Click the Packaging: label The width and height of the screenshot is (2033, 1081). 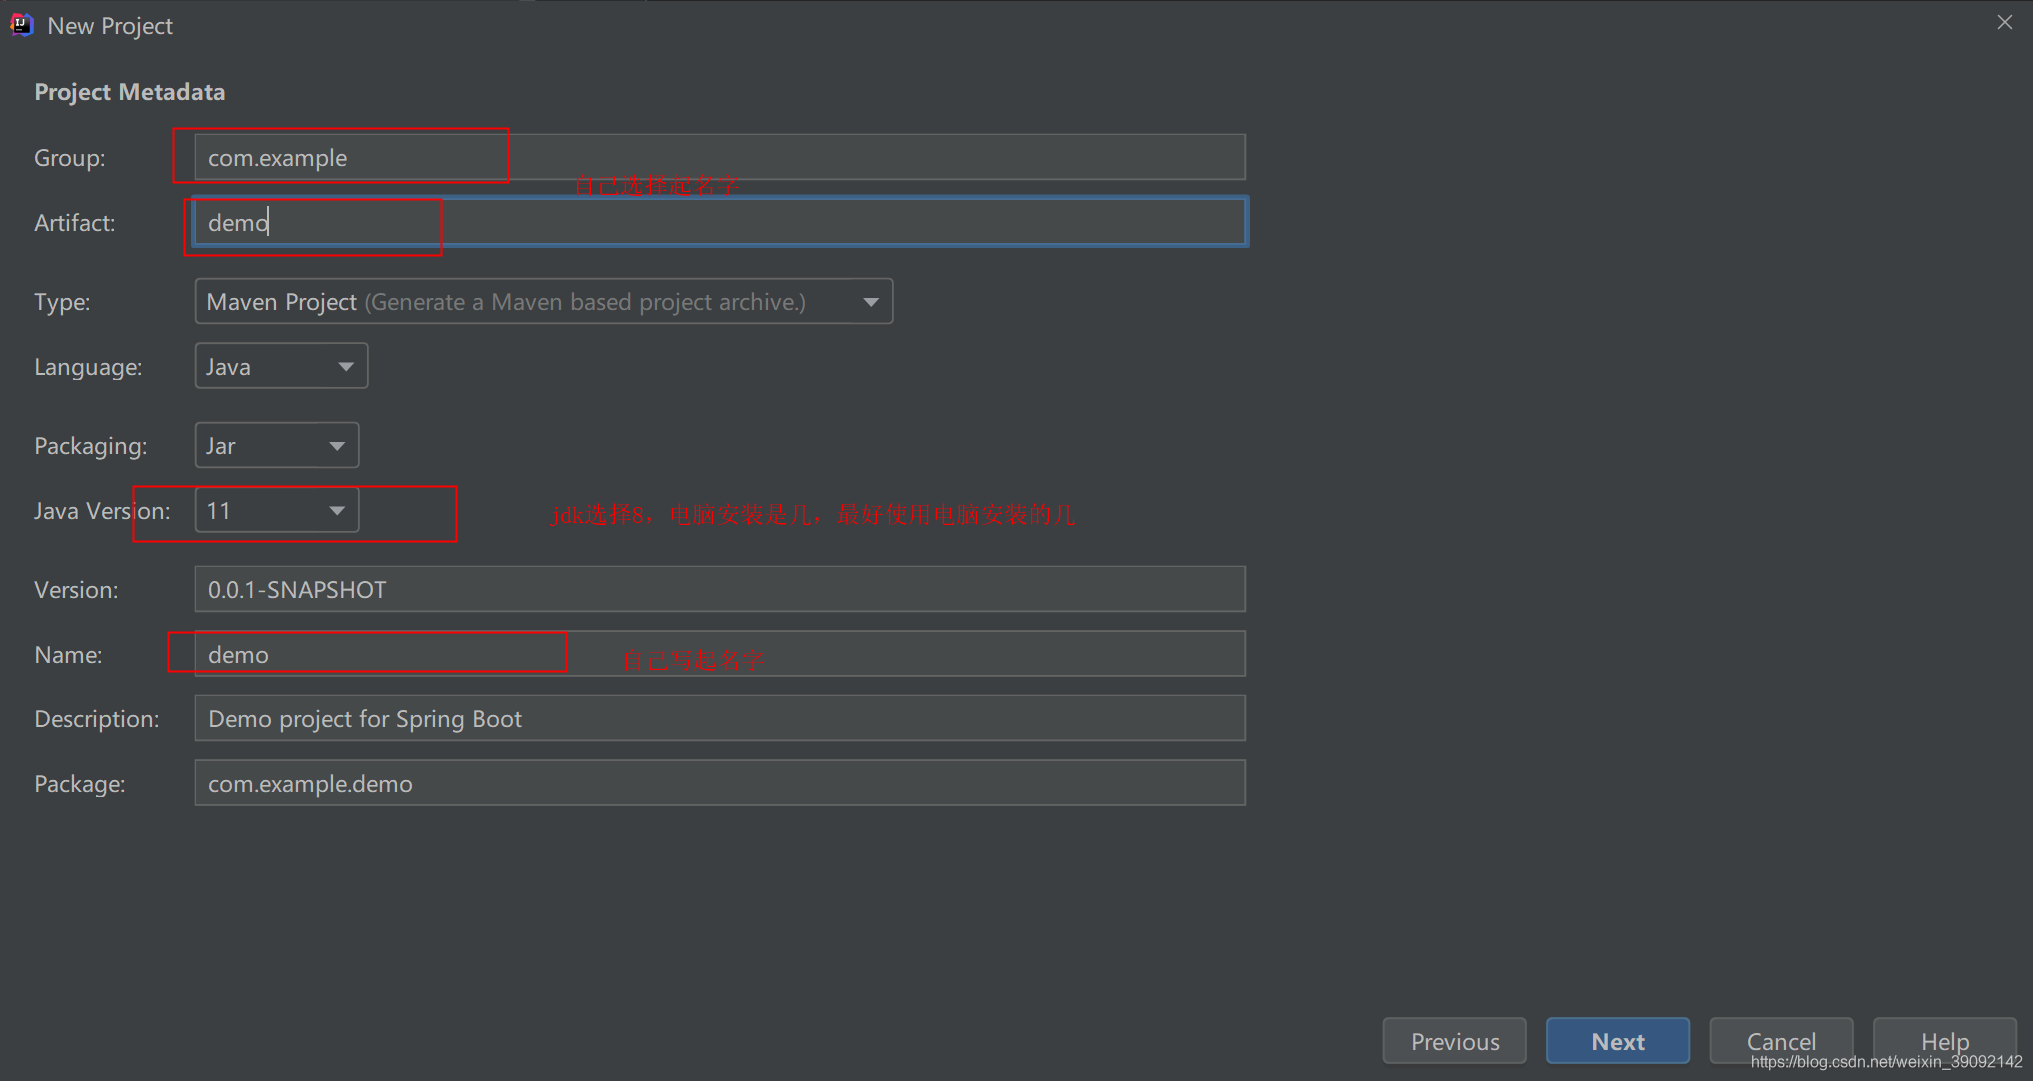click(91, 446)
